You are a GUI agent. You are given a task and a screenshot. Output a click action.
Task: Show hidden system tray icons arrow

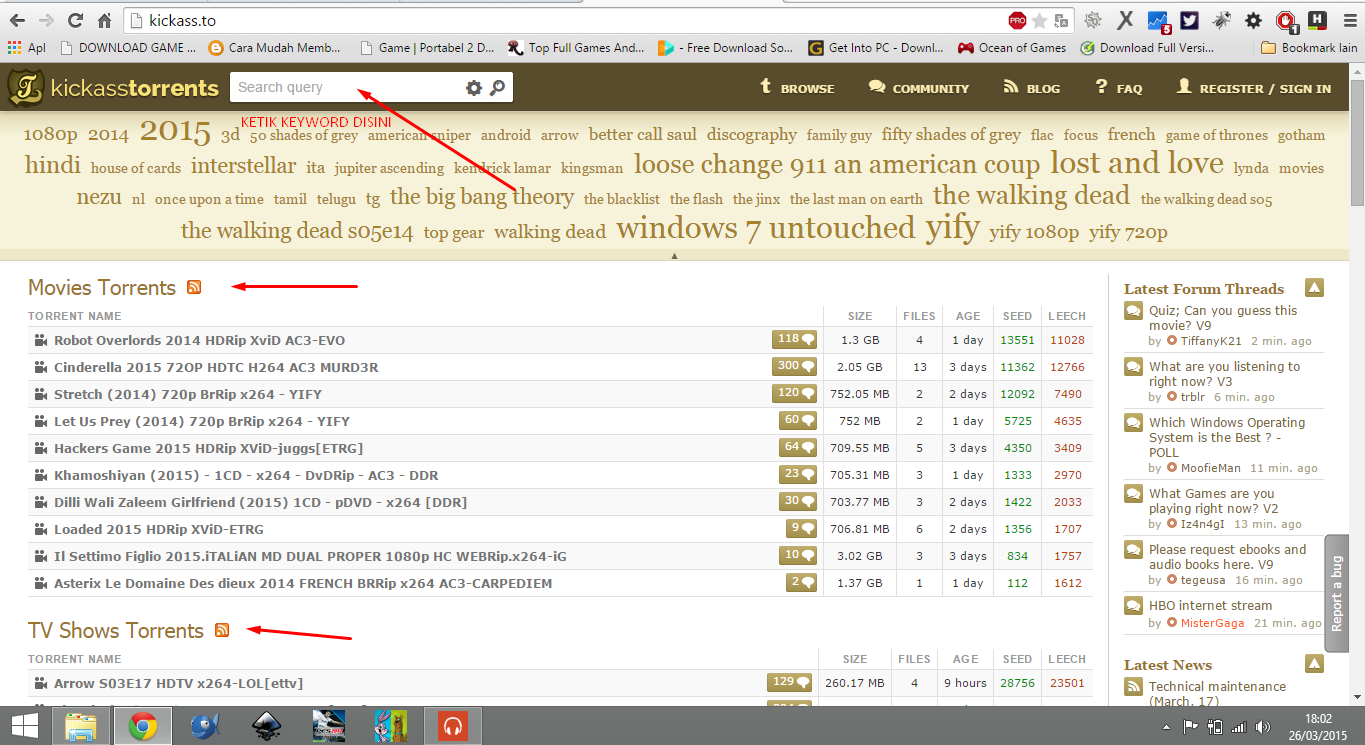[x=1164, y=726]
